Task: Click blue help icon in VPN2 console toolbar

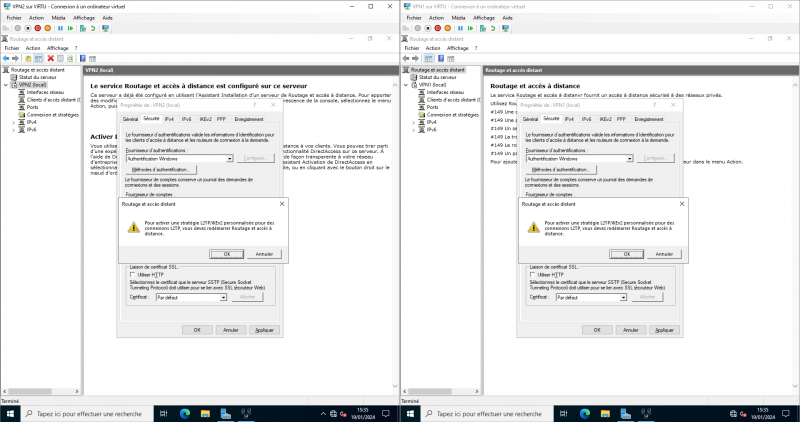Action: 83,58
